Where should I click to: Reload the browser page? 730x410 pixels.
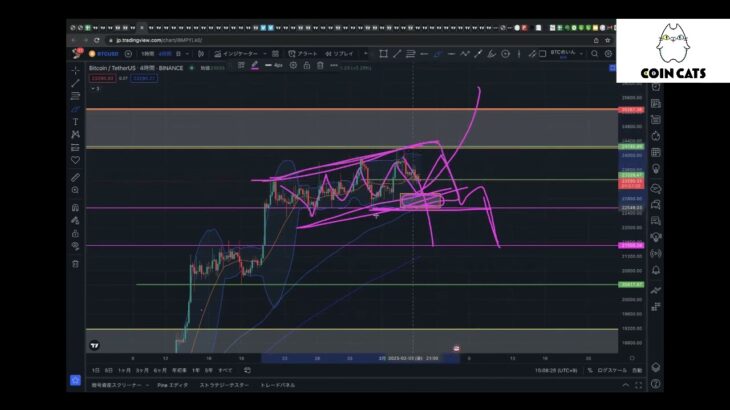tap(97, 40)
